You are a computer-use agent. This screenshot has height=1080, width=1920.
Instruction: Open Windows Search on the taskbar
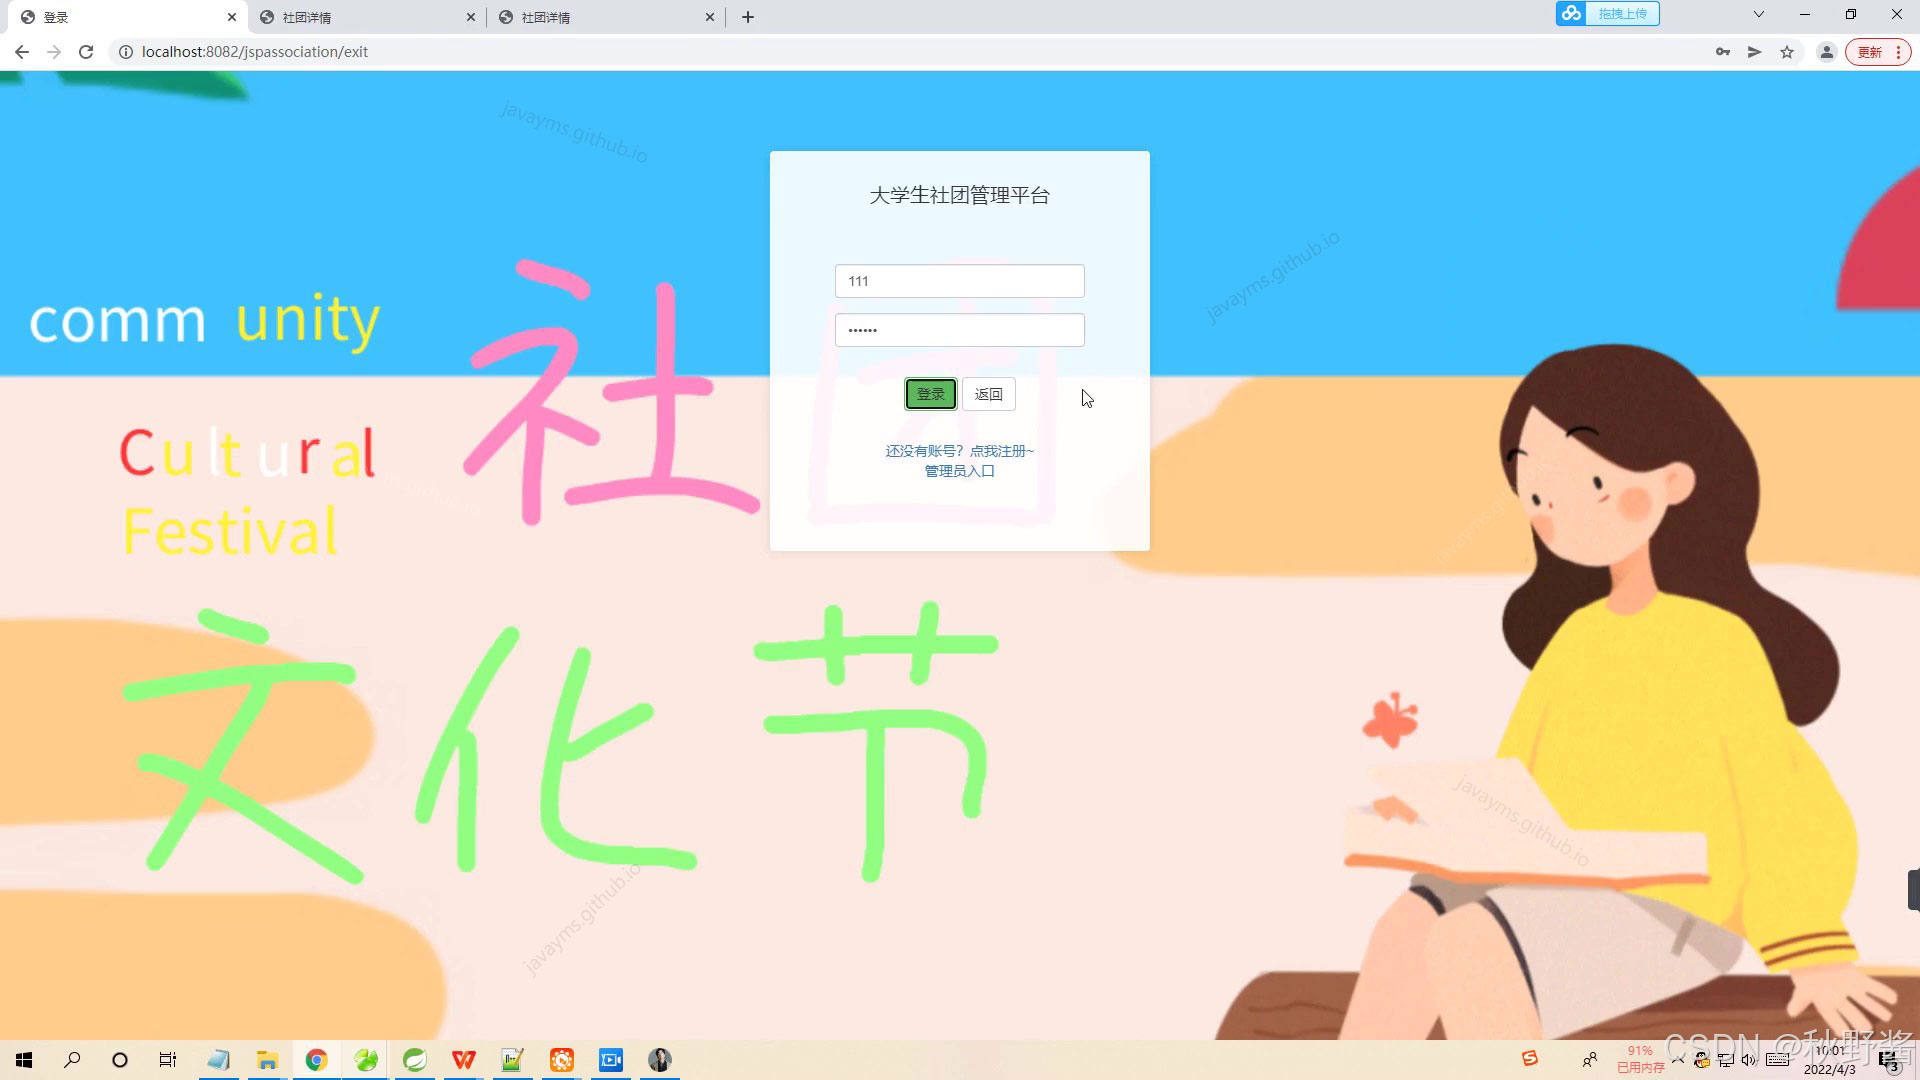point(71,1059)
